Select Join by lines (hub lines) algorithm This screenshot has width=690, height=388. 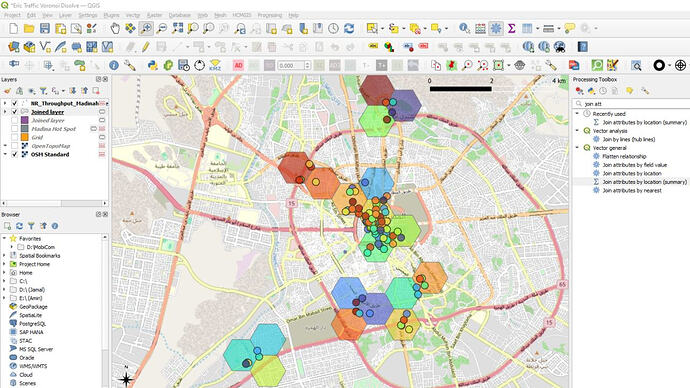coord(629,139)
